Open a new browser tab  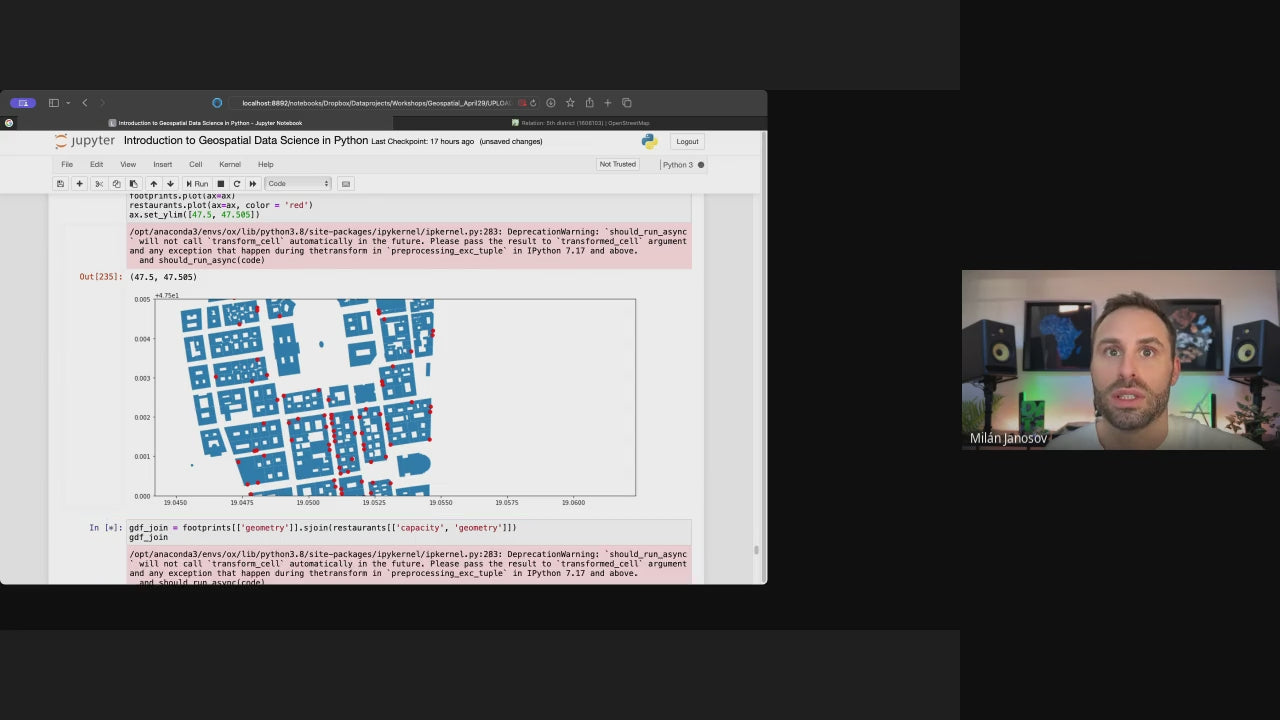[x=607, y=103]
